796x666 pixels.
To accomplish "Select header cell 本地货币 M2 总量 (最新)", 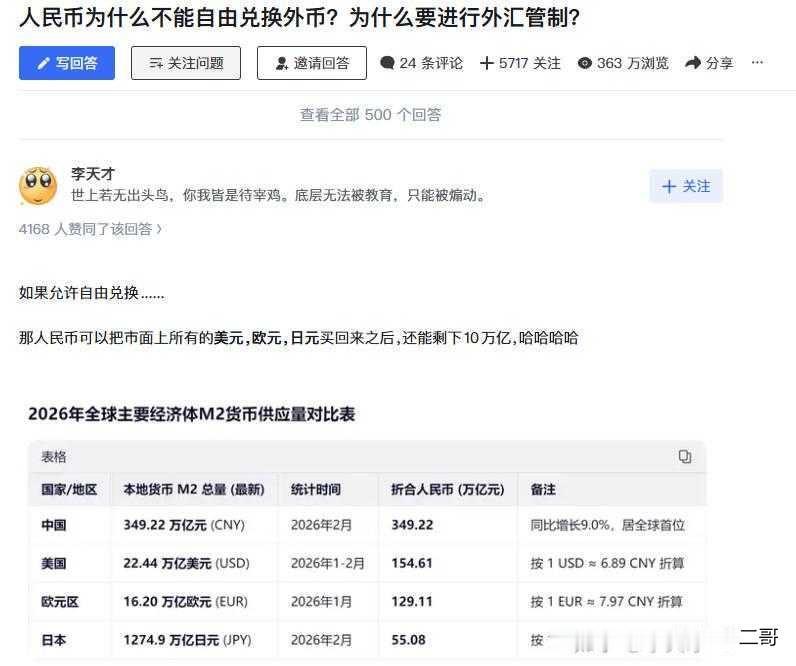I will tap(194, 489).
